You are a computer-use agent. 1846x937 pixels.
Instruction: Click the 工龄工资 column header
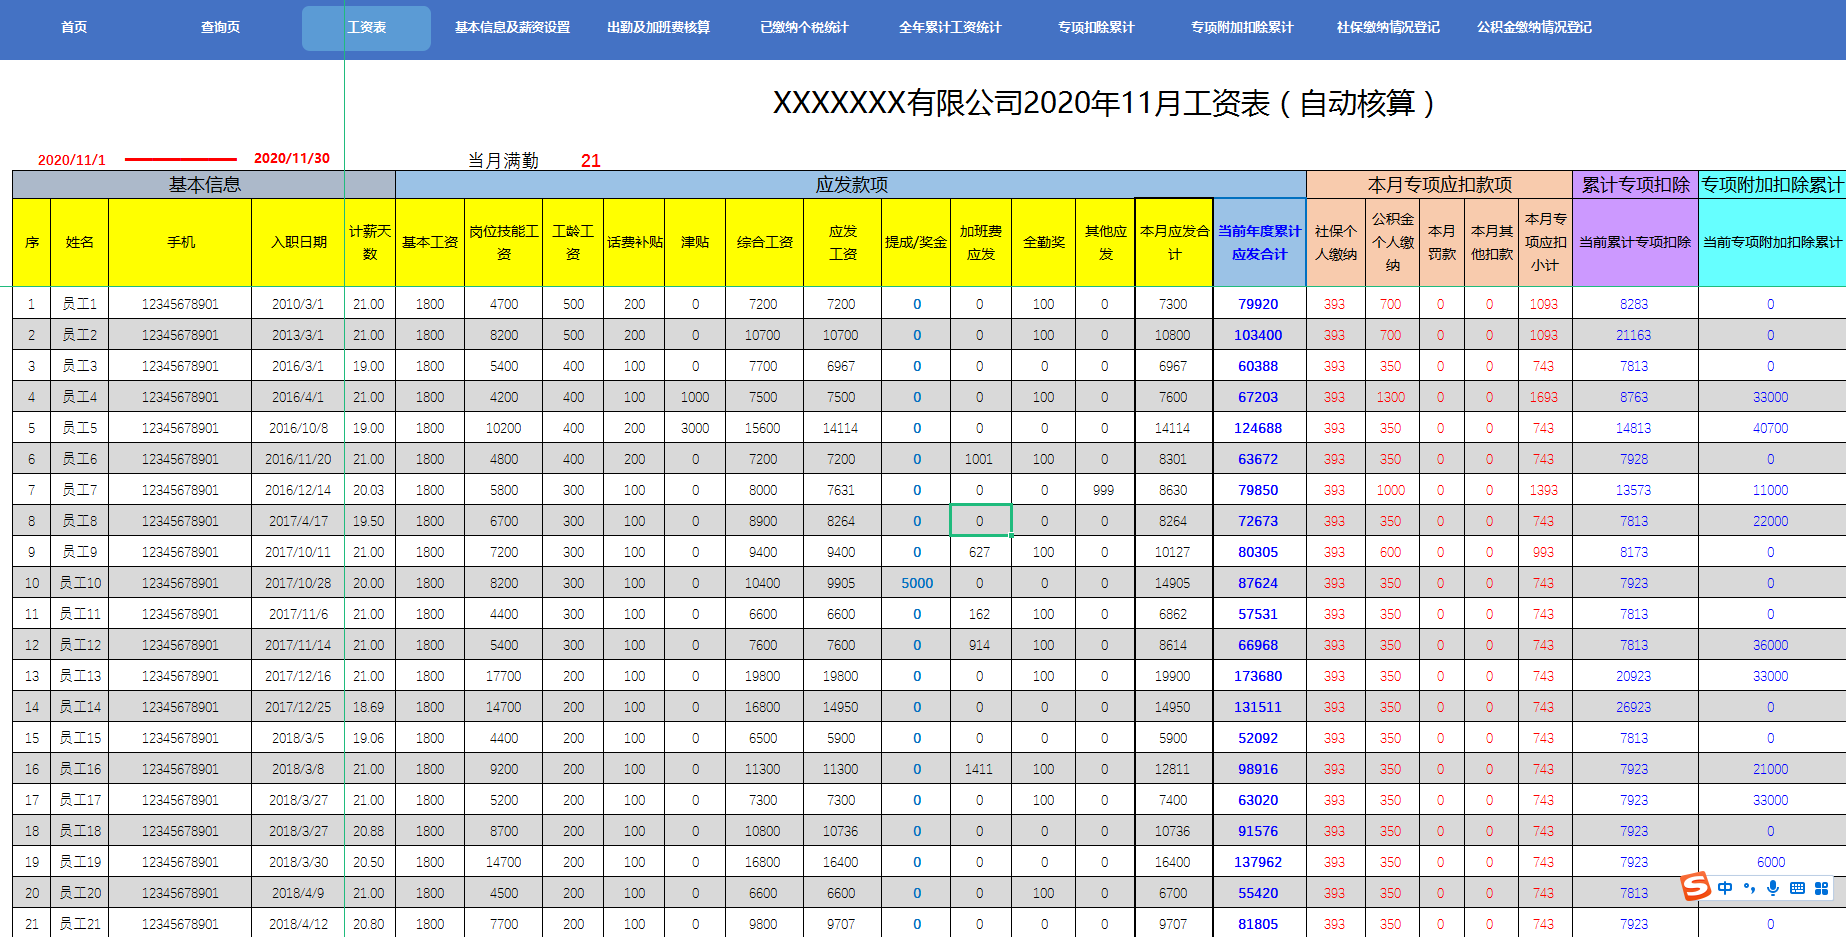click(573, 242)
